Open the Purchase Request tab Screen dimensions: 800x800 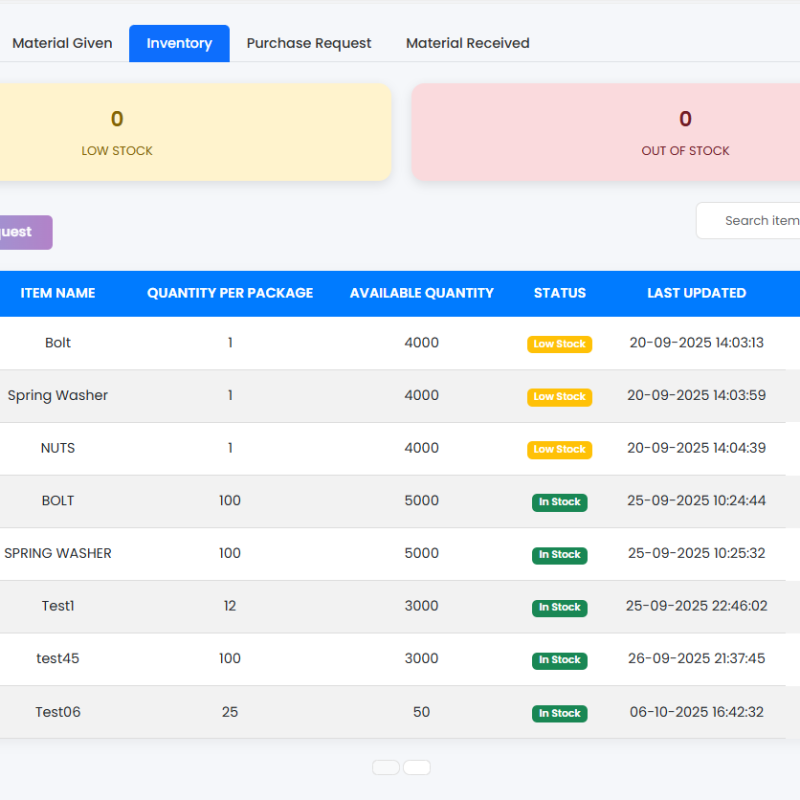tap(309, 43)
